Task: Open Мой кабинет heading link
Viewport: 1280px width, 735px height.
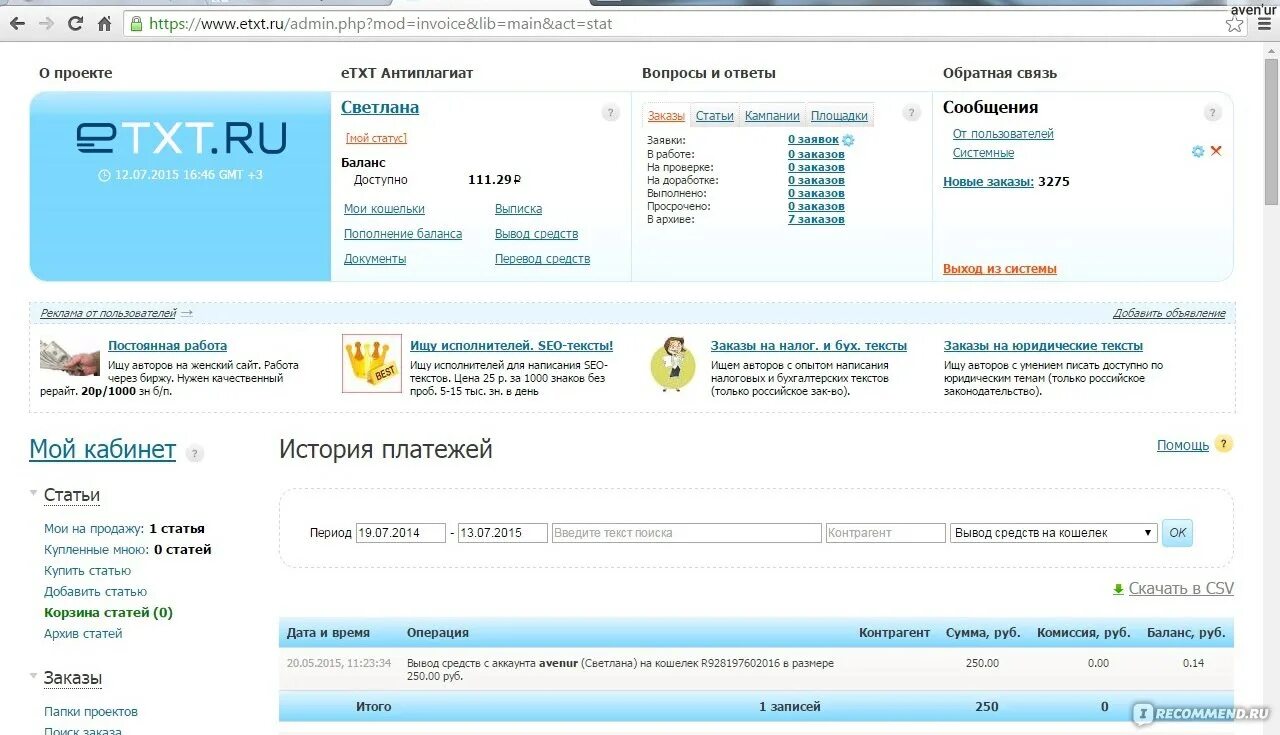Action: pos(102,450)
